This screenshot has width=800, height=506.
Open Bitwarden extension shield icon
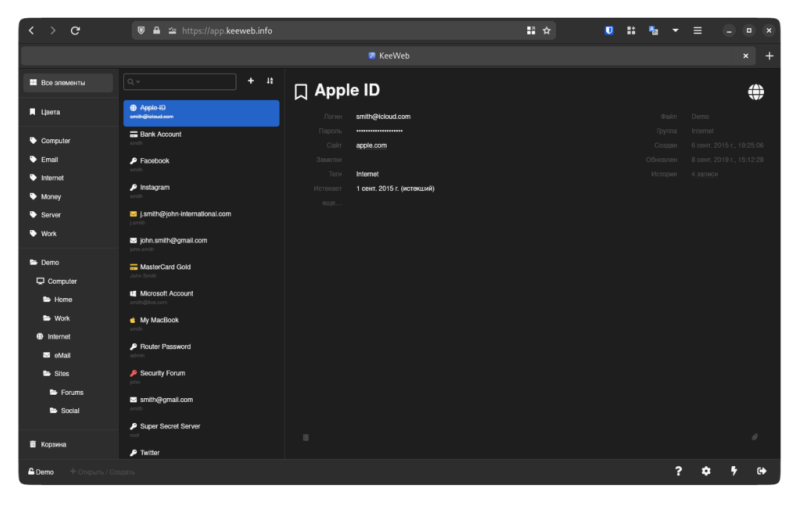(609, 31)
